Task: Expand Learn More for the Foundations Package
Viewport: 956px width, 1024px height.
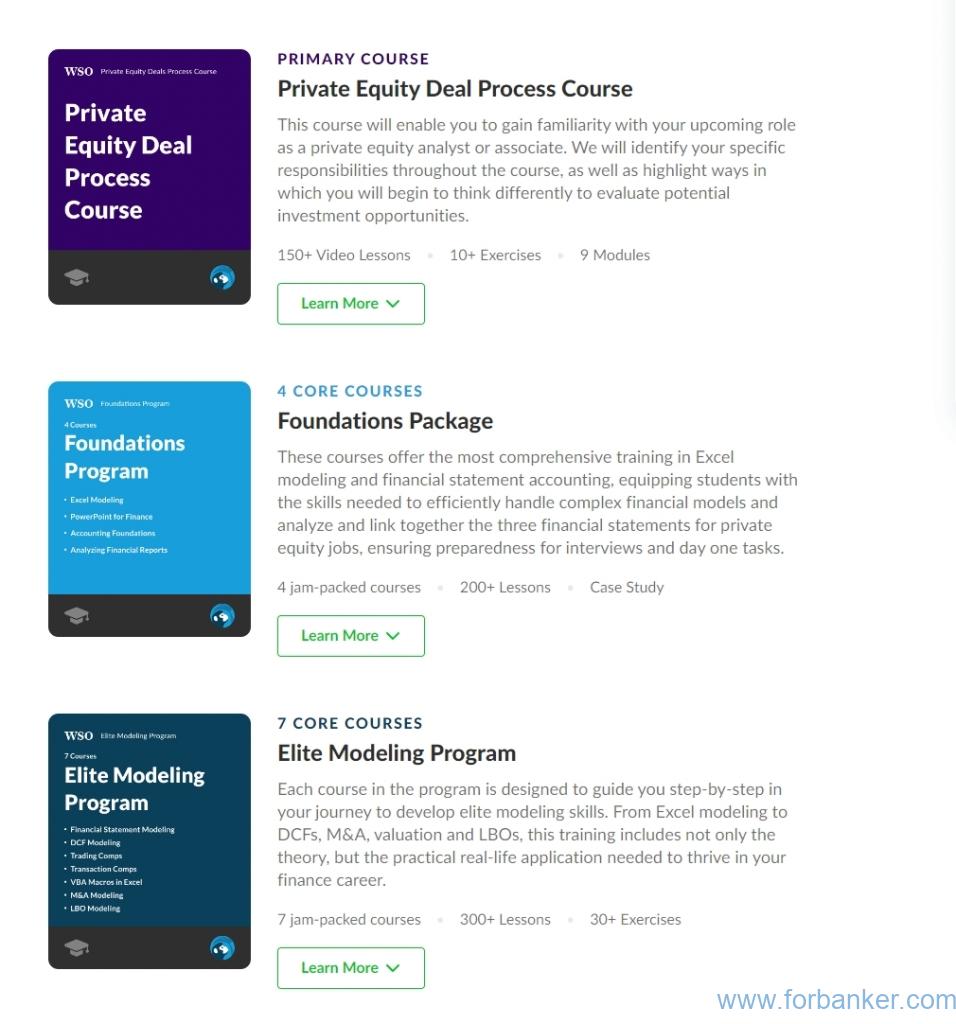Action: point(350,635)
